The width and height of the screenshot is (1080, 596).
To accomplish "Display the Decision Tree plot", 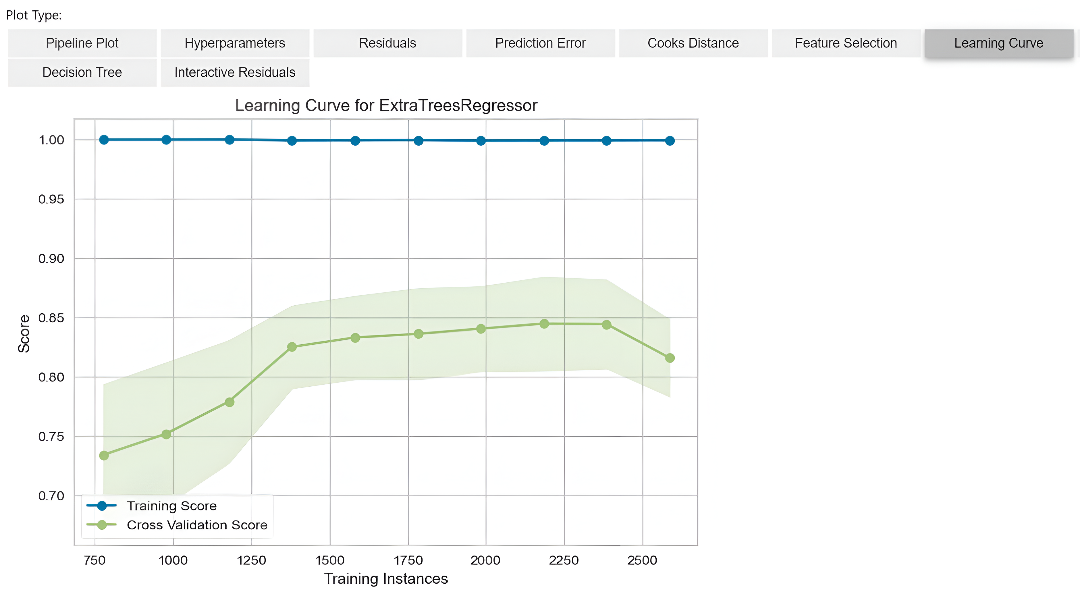I will pyautogui.click(x=82, y=72).
